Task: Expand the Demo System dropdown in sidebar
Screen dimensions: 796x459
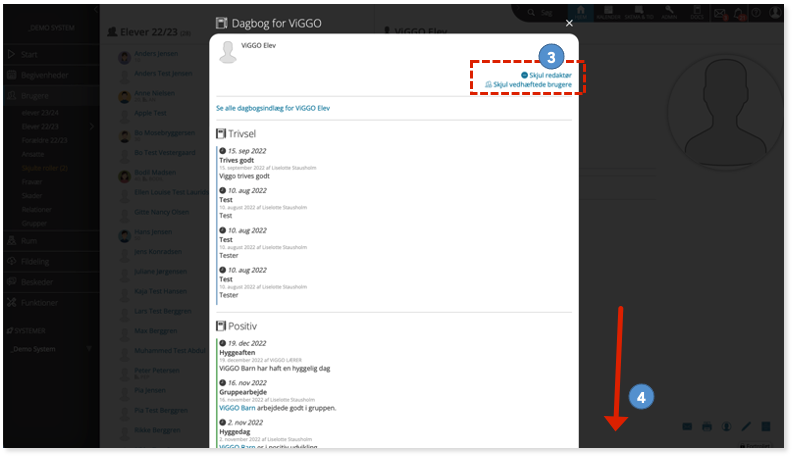Action: [89, 349]
